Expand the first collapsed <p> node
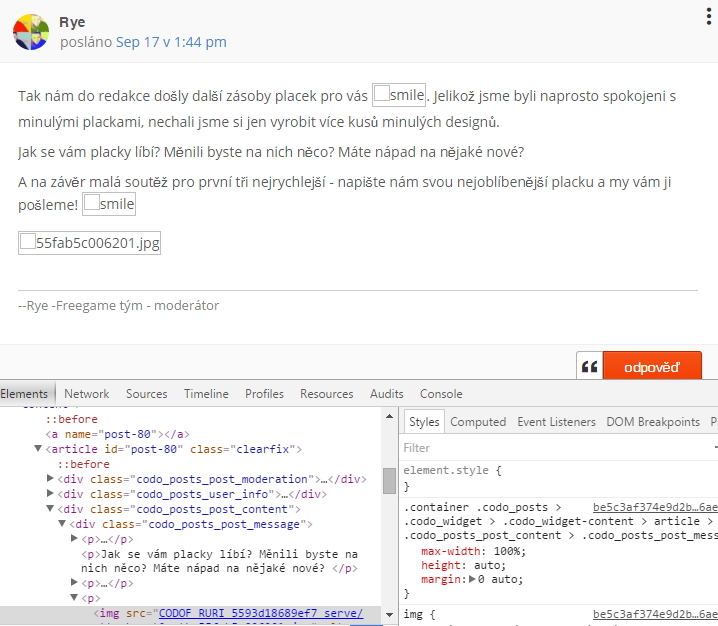Viewport: 718px width, 626px height. click(x=74, y=538)
